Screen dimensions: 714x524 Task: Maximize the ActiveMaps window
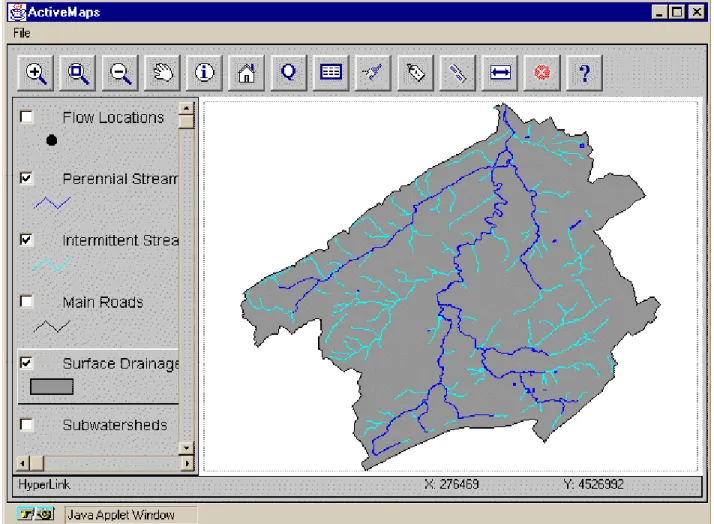(x=677, y=12)
